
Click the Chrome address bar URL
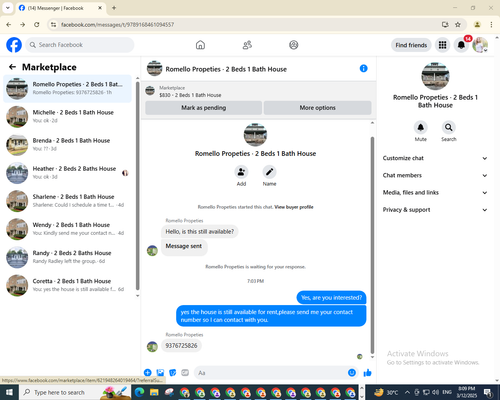tap(117, 25)
